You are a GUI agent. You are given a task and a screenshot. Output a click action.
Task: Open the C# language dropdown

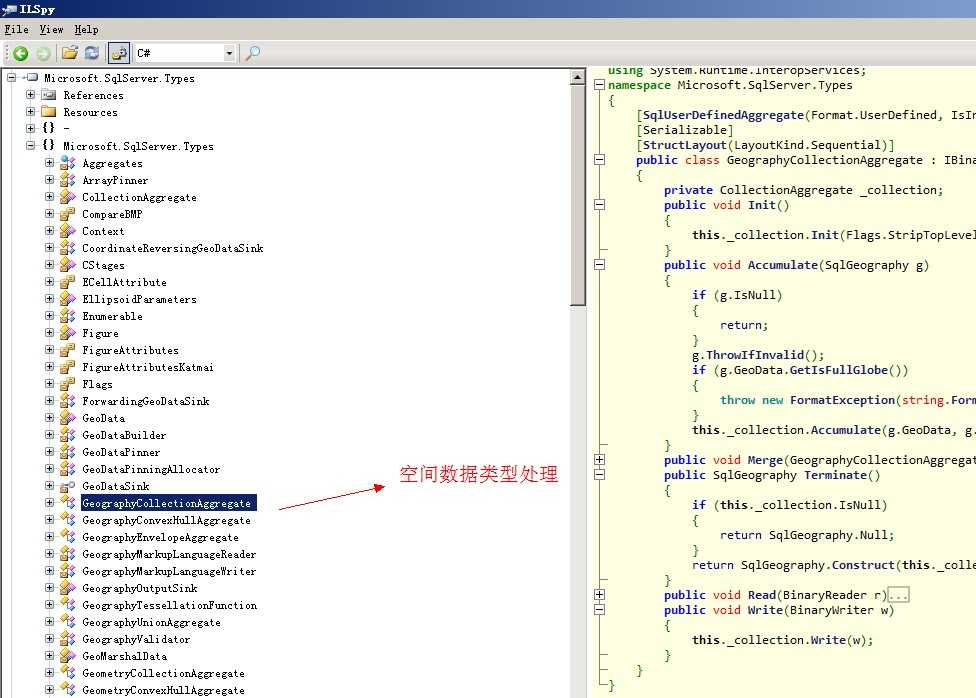(x=229, y=54)
